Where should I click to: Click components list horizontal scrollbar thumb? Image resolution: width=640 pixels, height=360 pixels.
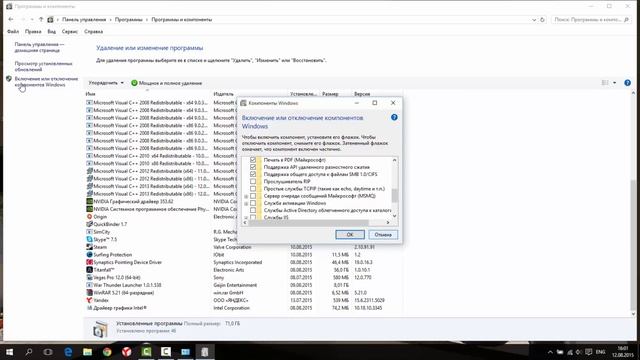[309, 222]
